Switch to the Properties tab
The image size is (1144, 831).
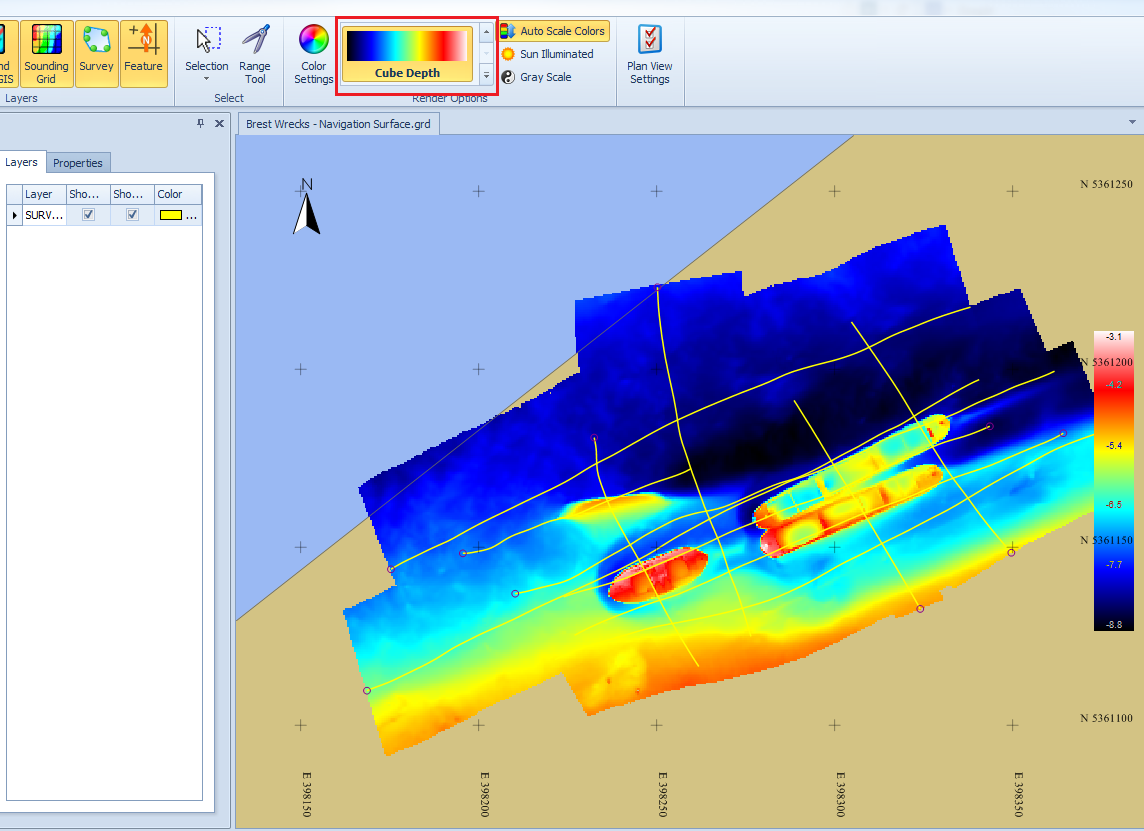(78, 163)
